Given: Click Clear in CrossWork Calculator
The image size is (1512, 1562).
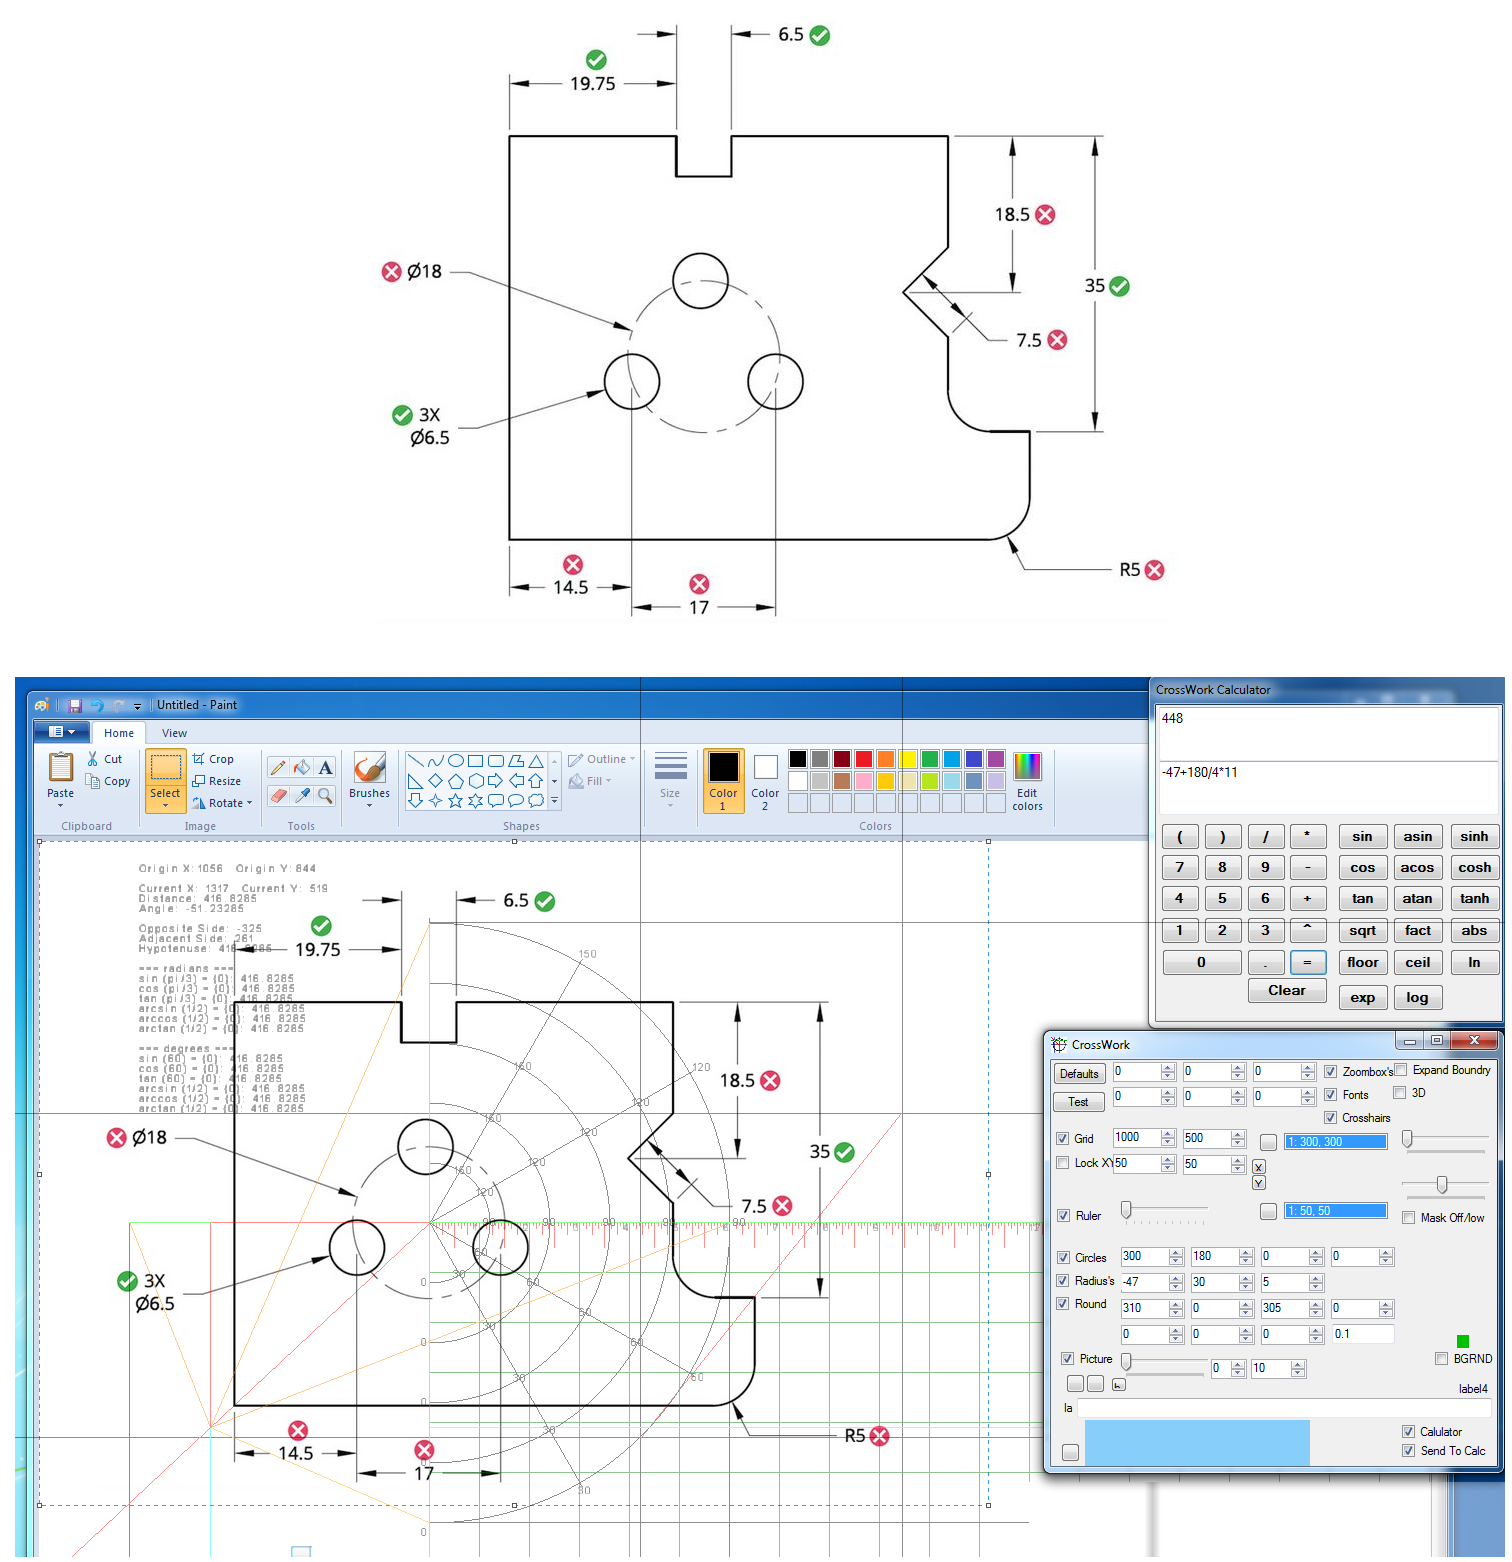Looking at the screenshot, I should click(x=1287, y=991).
